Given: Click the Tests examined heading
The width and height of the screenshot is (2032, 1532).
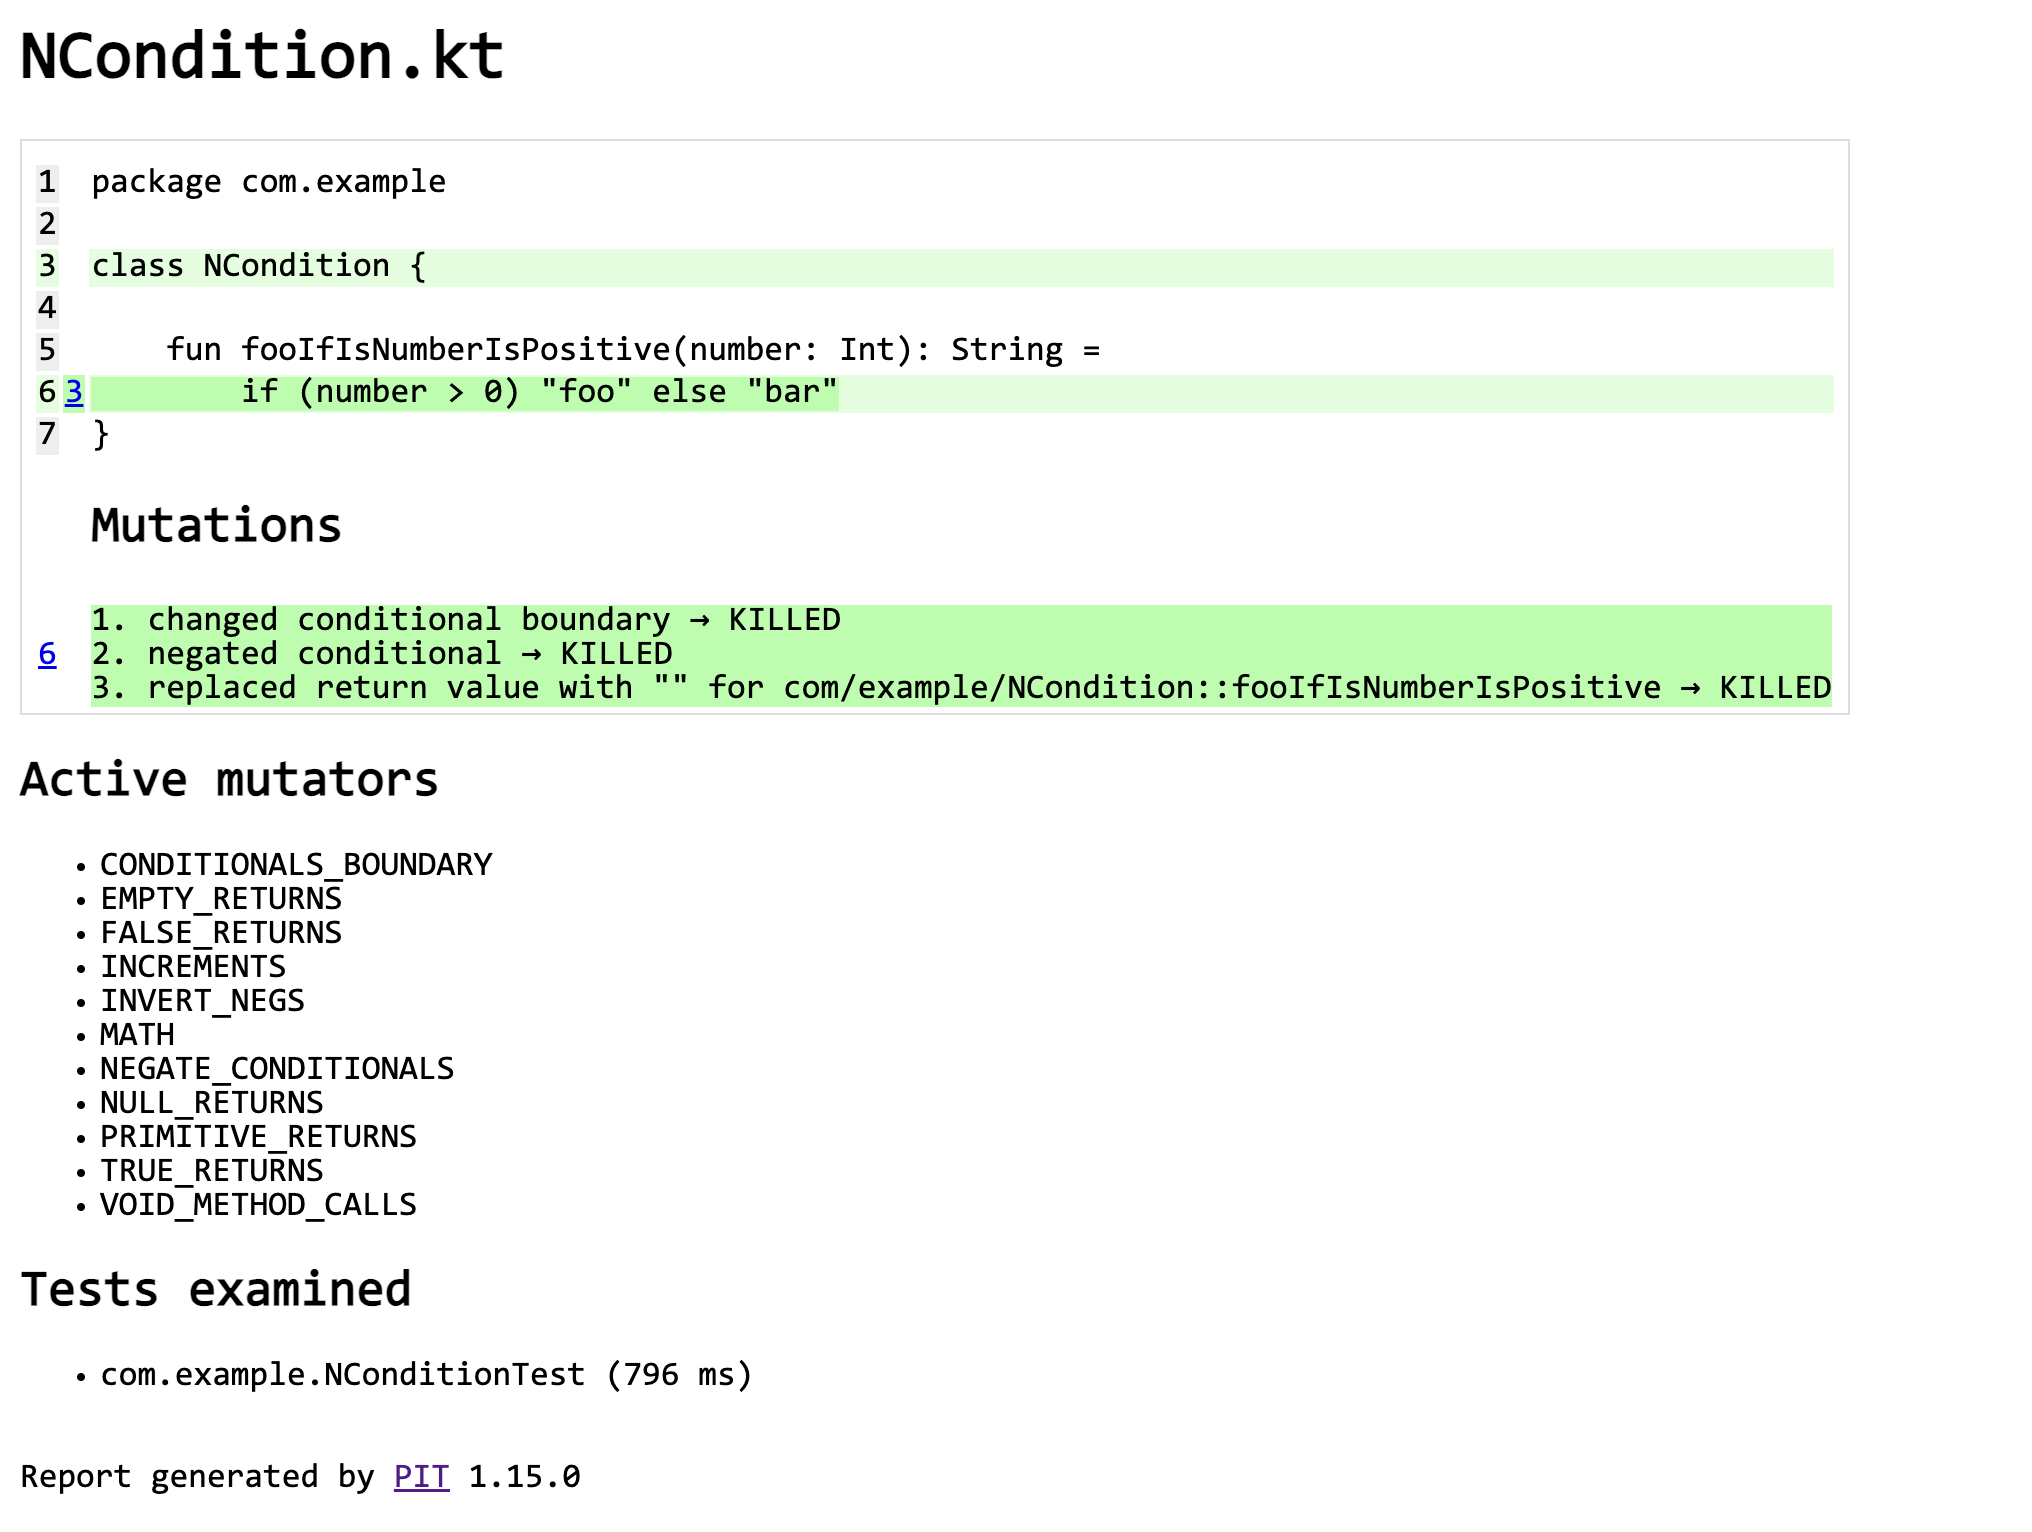Looking at the screenshot, I should 216,1290.
